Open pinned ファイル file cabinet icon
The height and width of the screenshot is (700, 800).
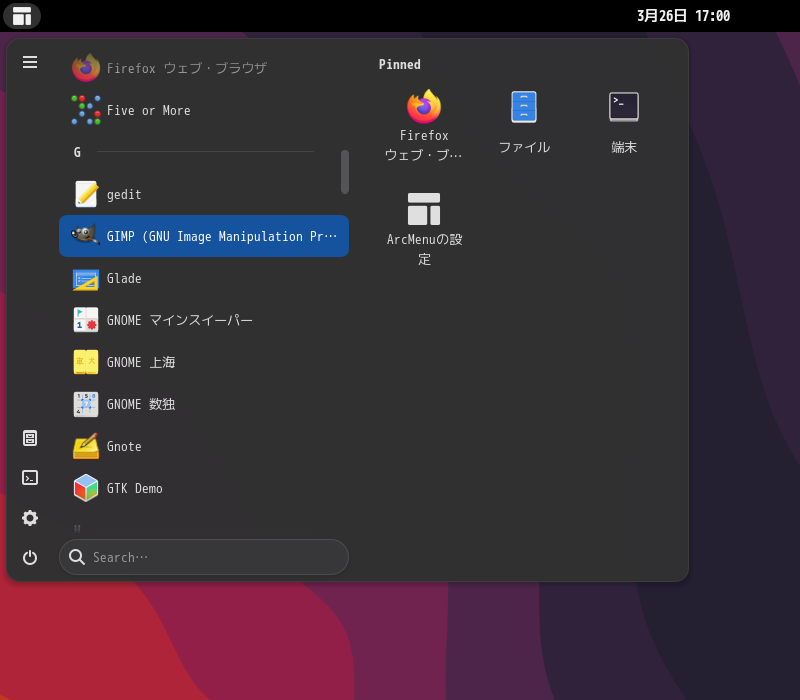click(x=524, y=107)
